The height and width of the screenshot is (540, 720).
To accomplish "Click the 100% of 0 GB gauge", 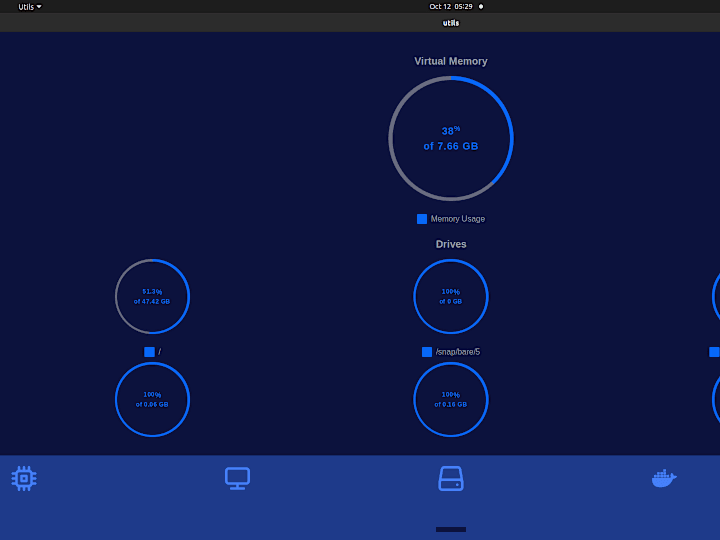I will pyautogui.click(x=451, y=296).
